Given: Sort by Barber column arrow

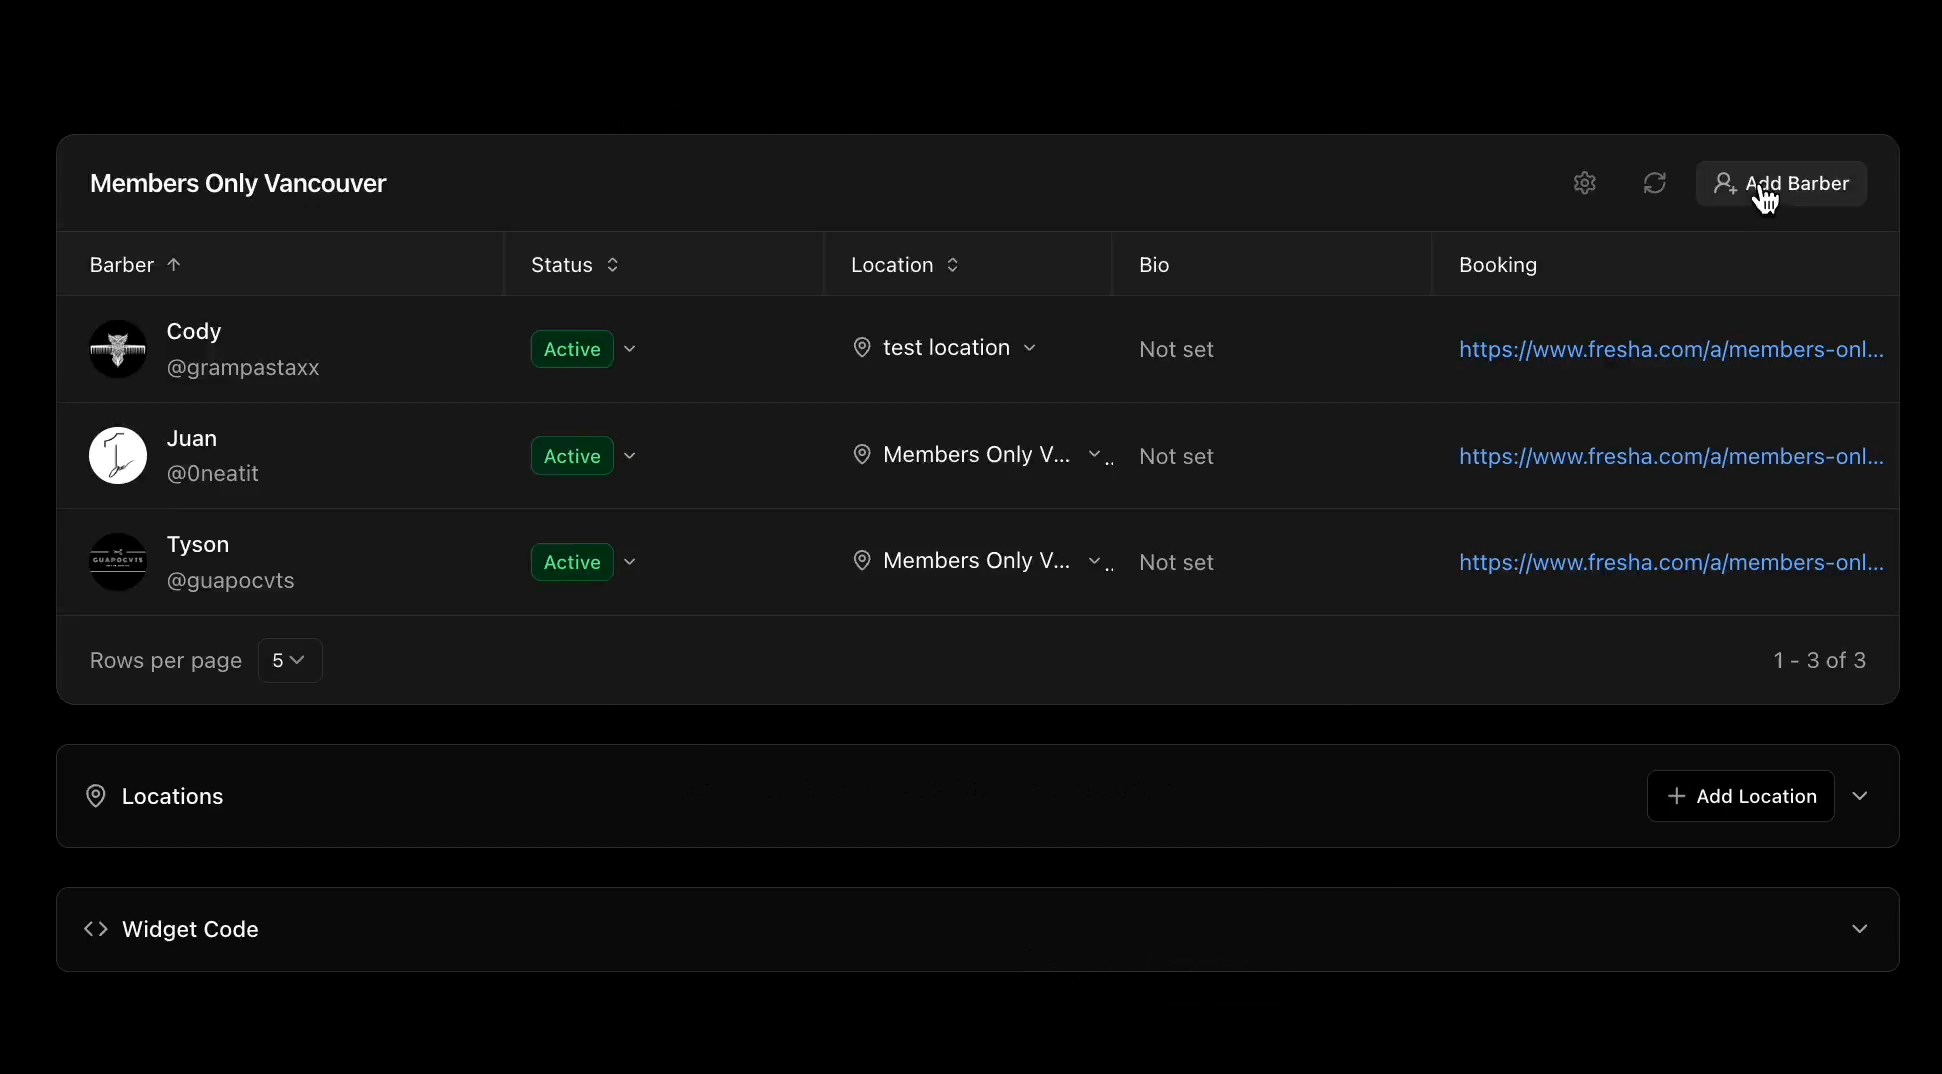Looking at the screenshot, I should 174,265.
